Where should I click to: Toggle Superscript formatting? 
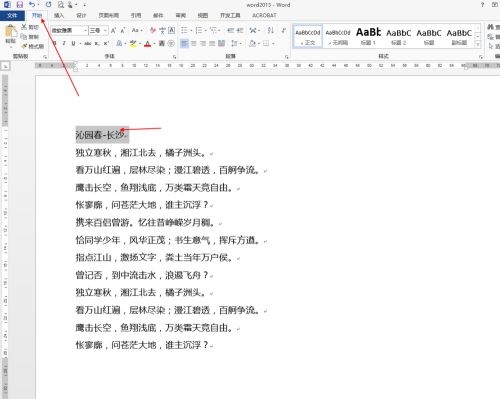[106, 43]
